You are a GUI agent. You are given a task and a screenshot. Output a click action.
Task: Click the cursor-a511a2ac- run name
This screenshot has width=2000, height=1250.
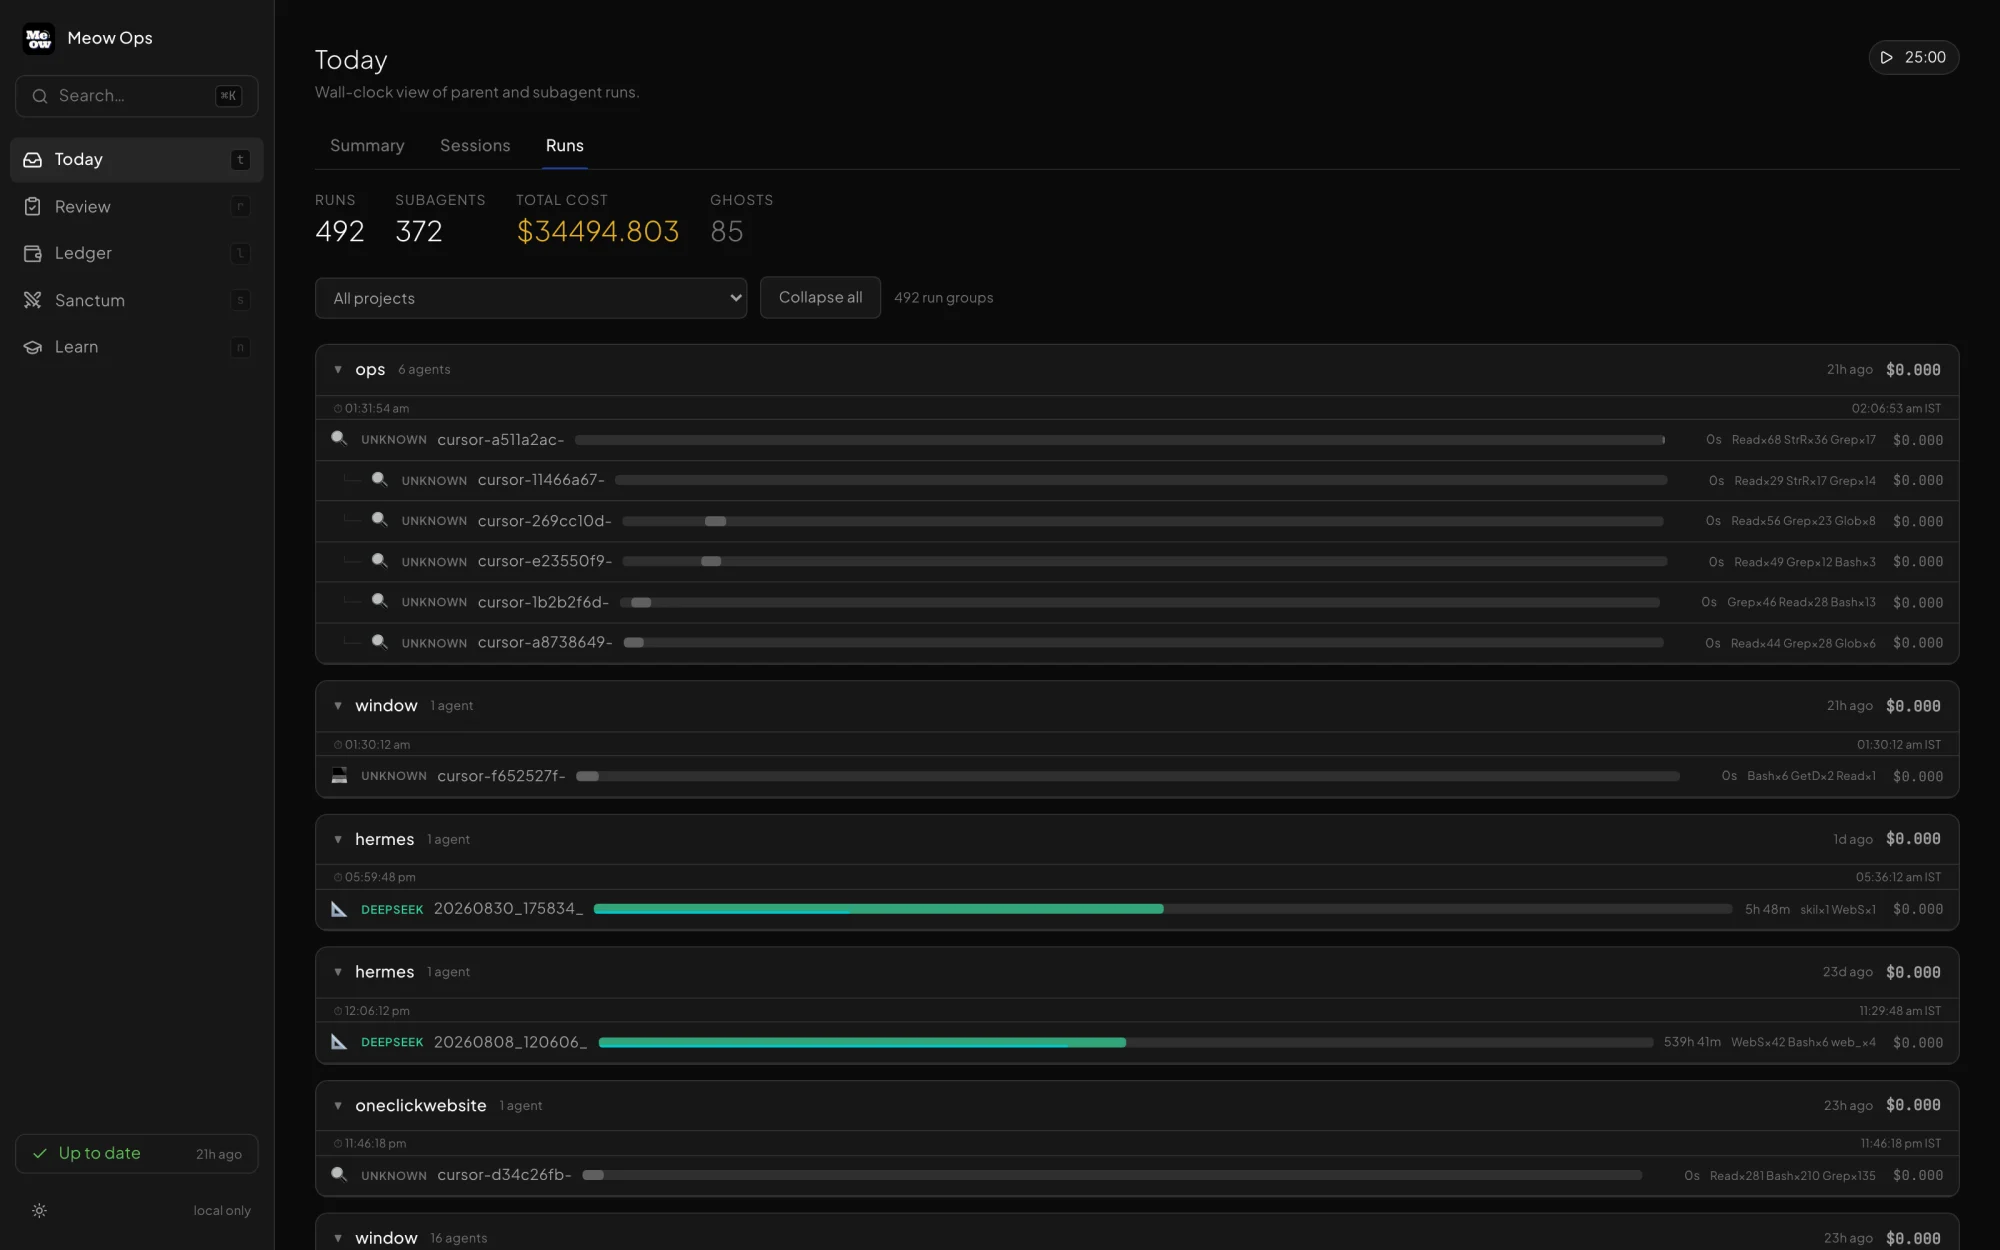click(x=500, y=440)
